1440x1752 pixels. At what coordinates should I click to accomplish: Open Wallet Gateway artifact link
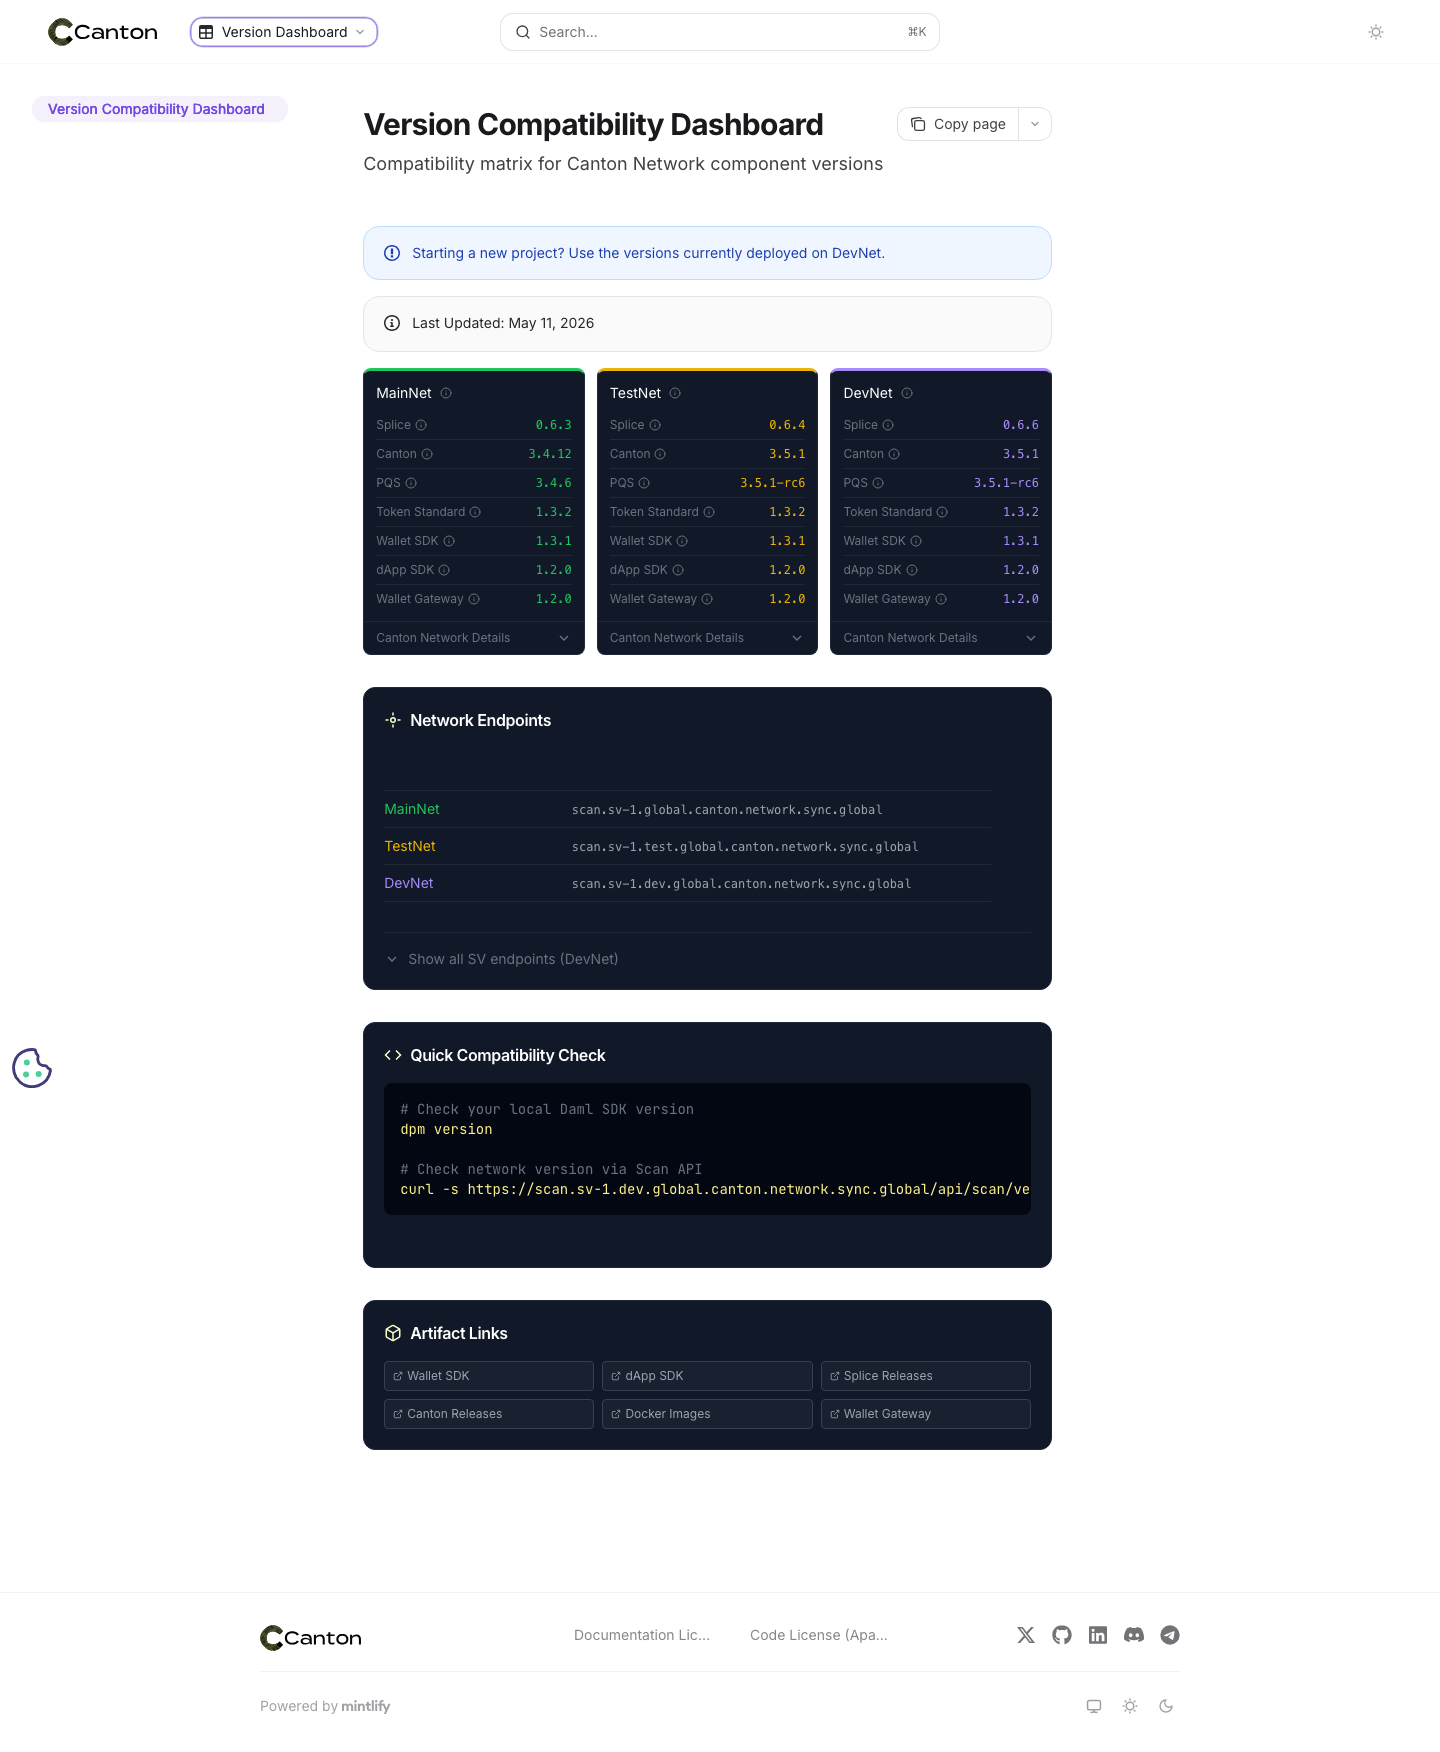(926, 1414)
